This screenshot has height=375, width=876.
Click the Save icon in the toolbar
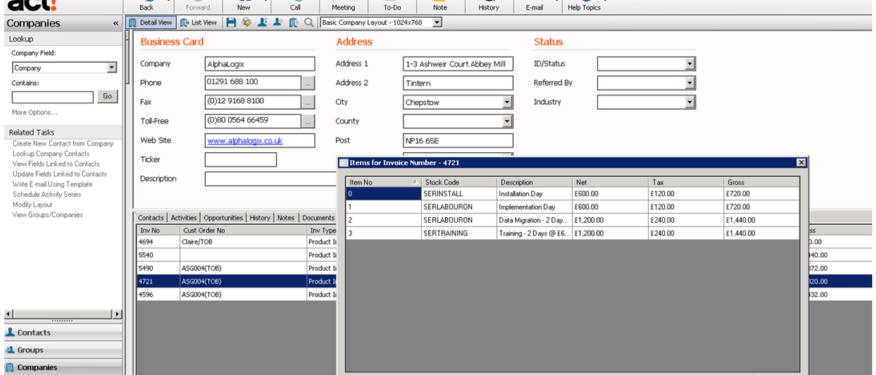pyautogui.click(x=231, y=23)
